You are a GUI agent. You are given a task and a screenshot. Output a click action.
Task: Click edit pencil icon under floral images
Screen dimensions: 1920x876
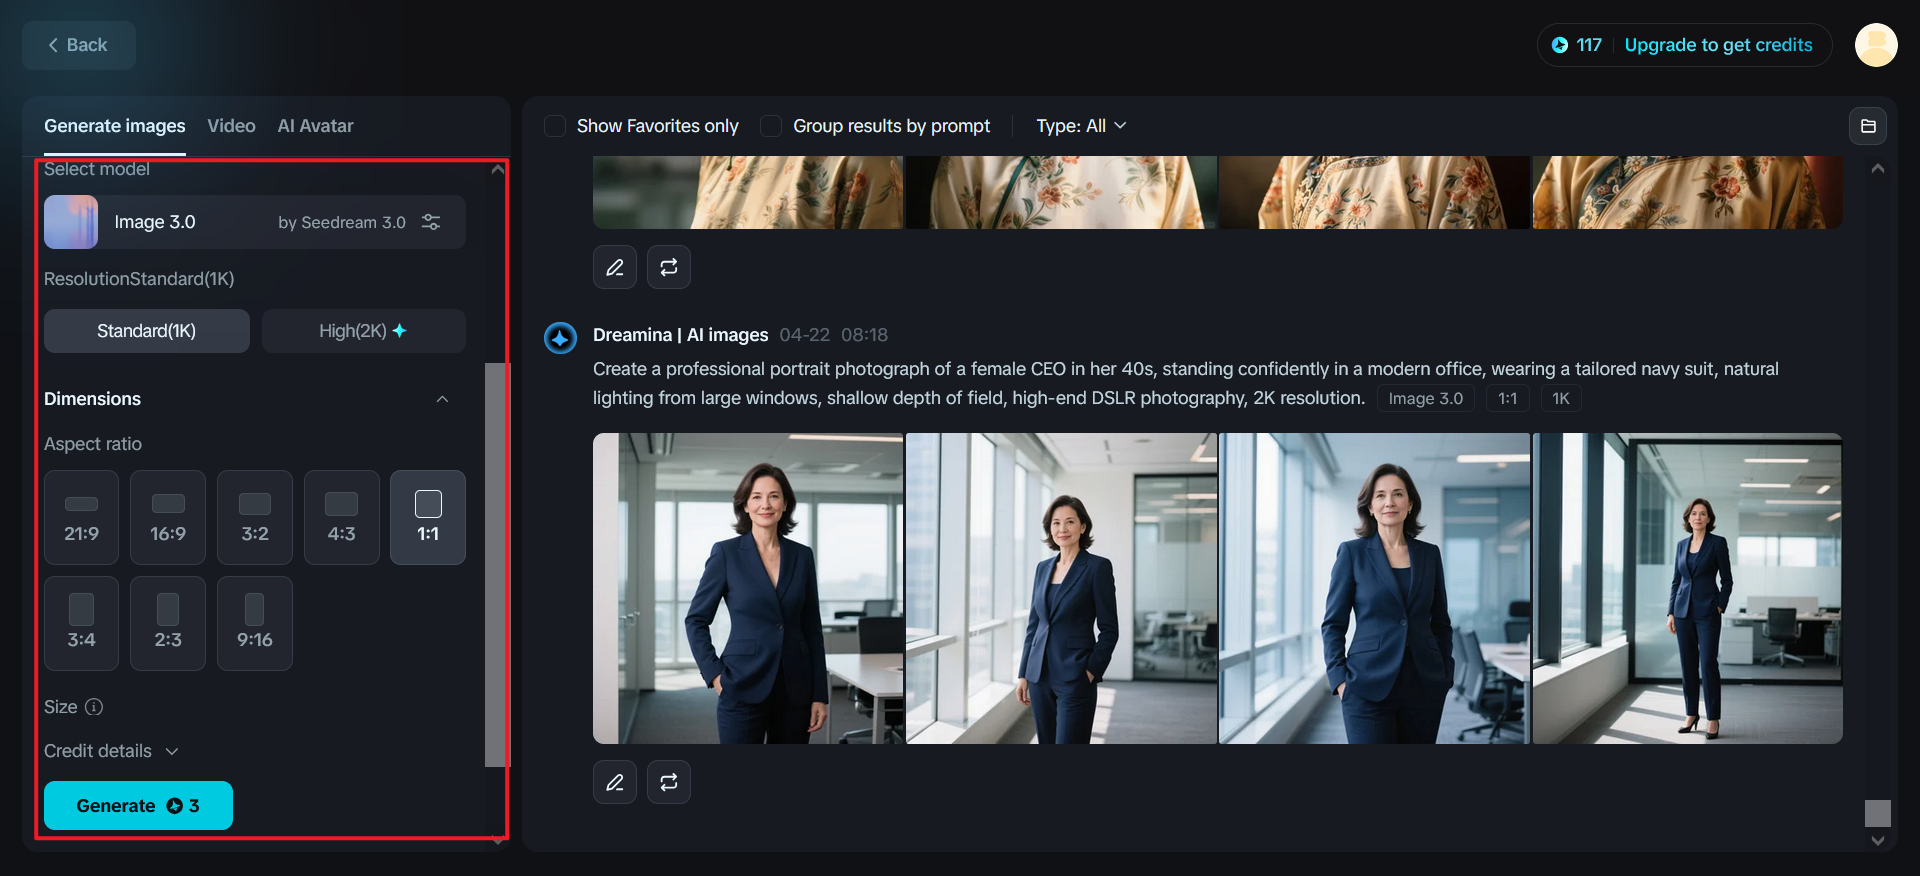point(615,267)
